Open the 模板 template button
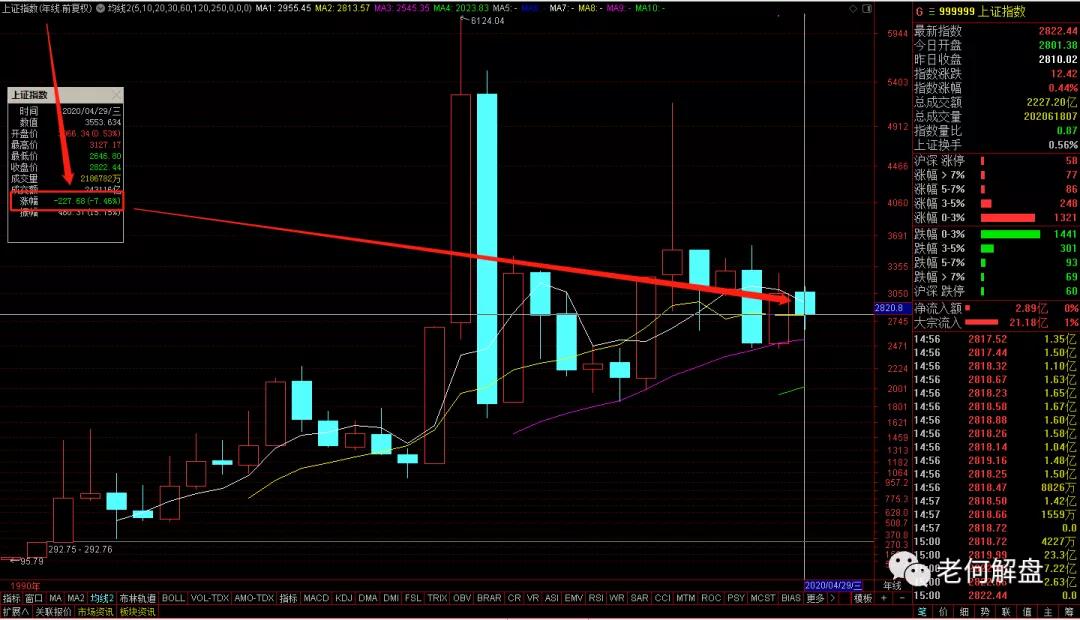 pyautogui.click(x=863, y=598)
